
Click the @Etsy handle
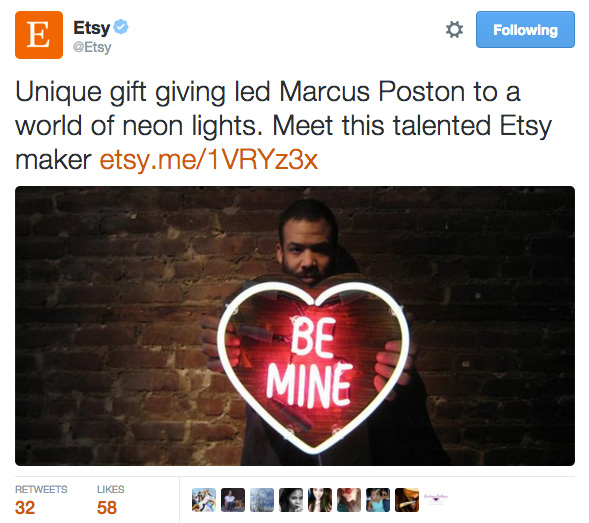click(x=92, y=47)
